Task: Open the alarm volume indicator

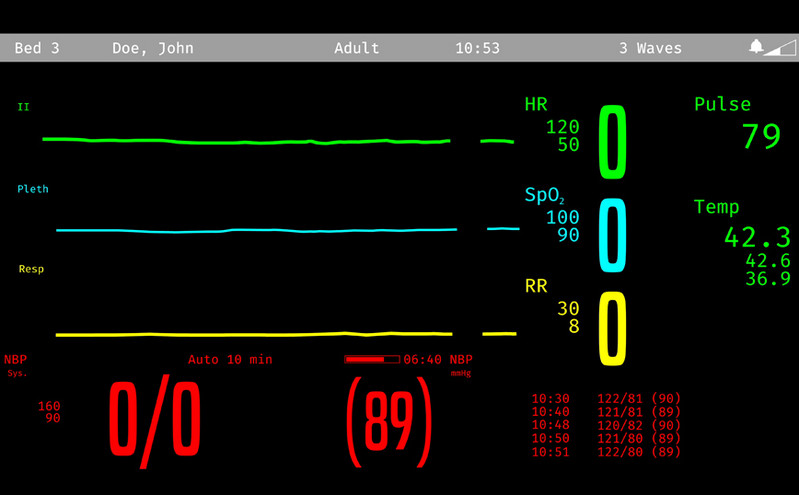Action: 781,48
